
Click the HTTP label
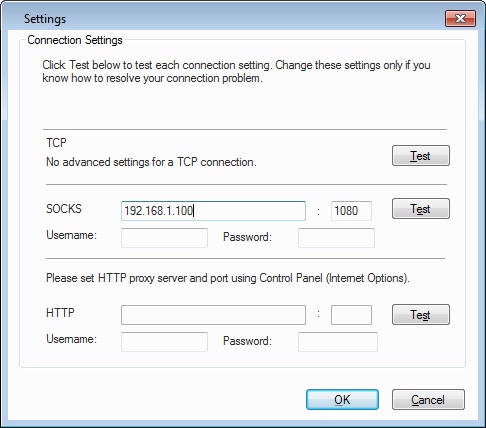click(60, 313)
